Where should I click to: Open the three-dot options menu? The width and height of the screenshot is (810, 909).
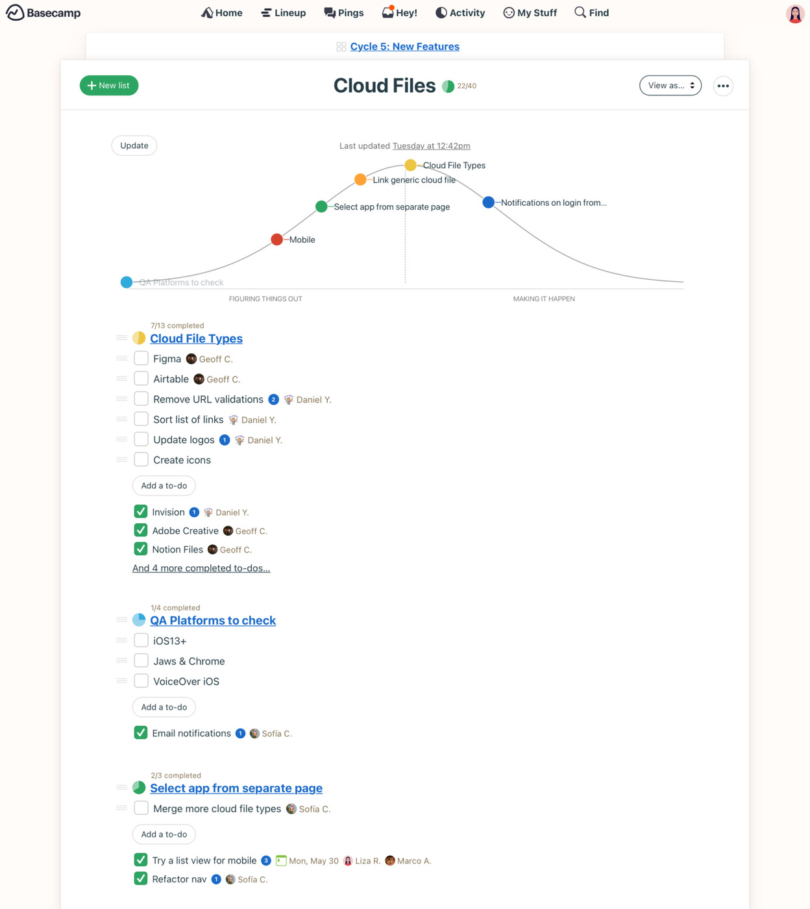pos(723,86)
